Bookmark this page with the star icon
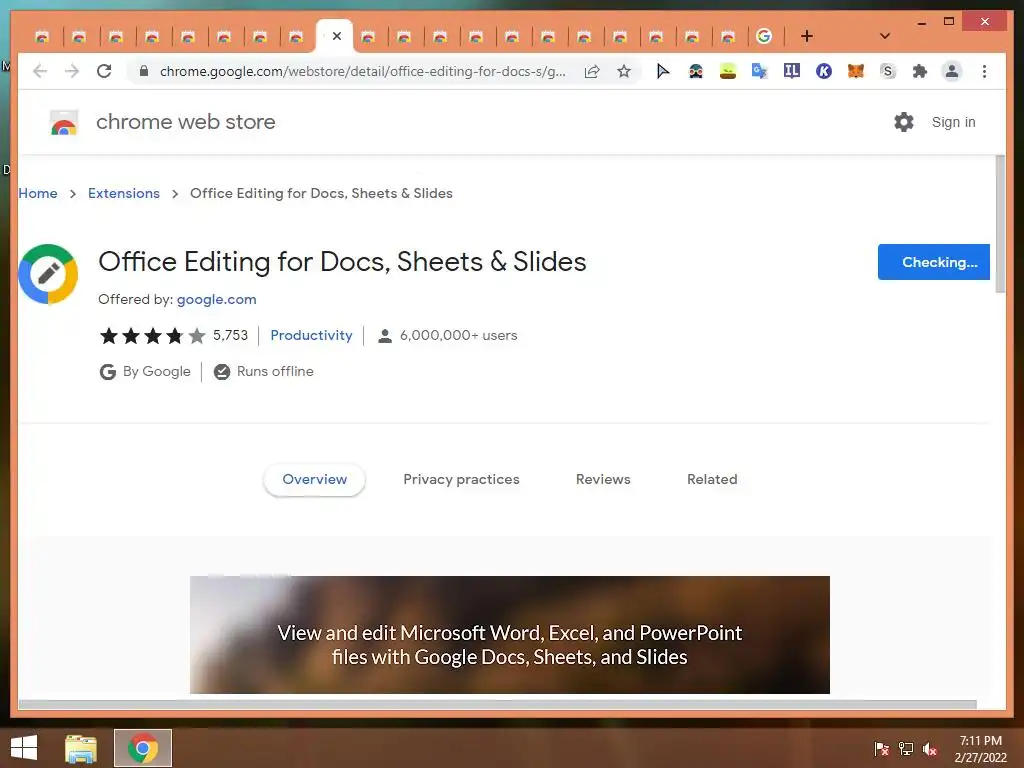This screenshot has height=768, width=1024. tap(624, 71)
